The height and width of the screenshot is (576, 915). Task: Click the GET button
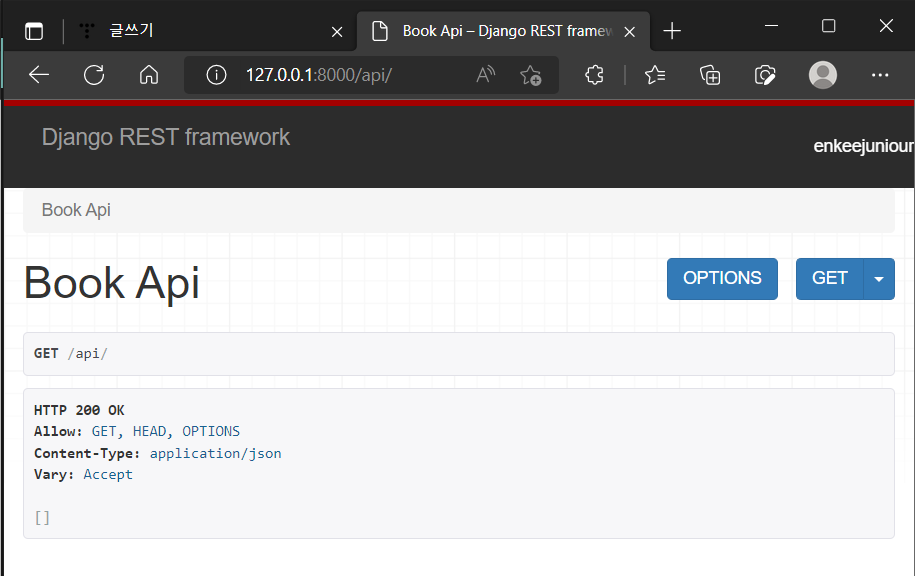point(829,278)
